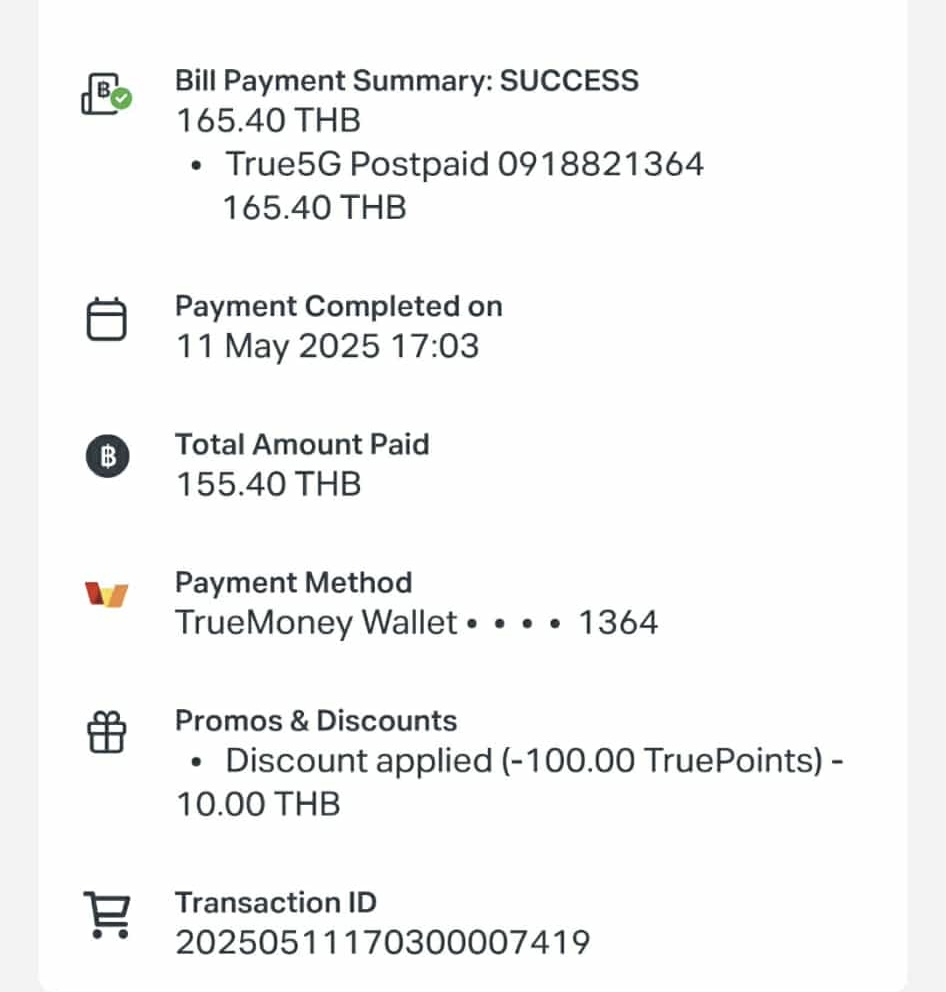Click the 165.40 THB summary amount
Viewport: 946px width, 992px height.
point(268,120)
